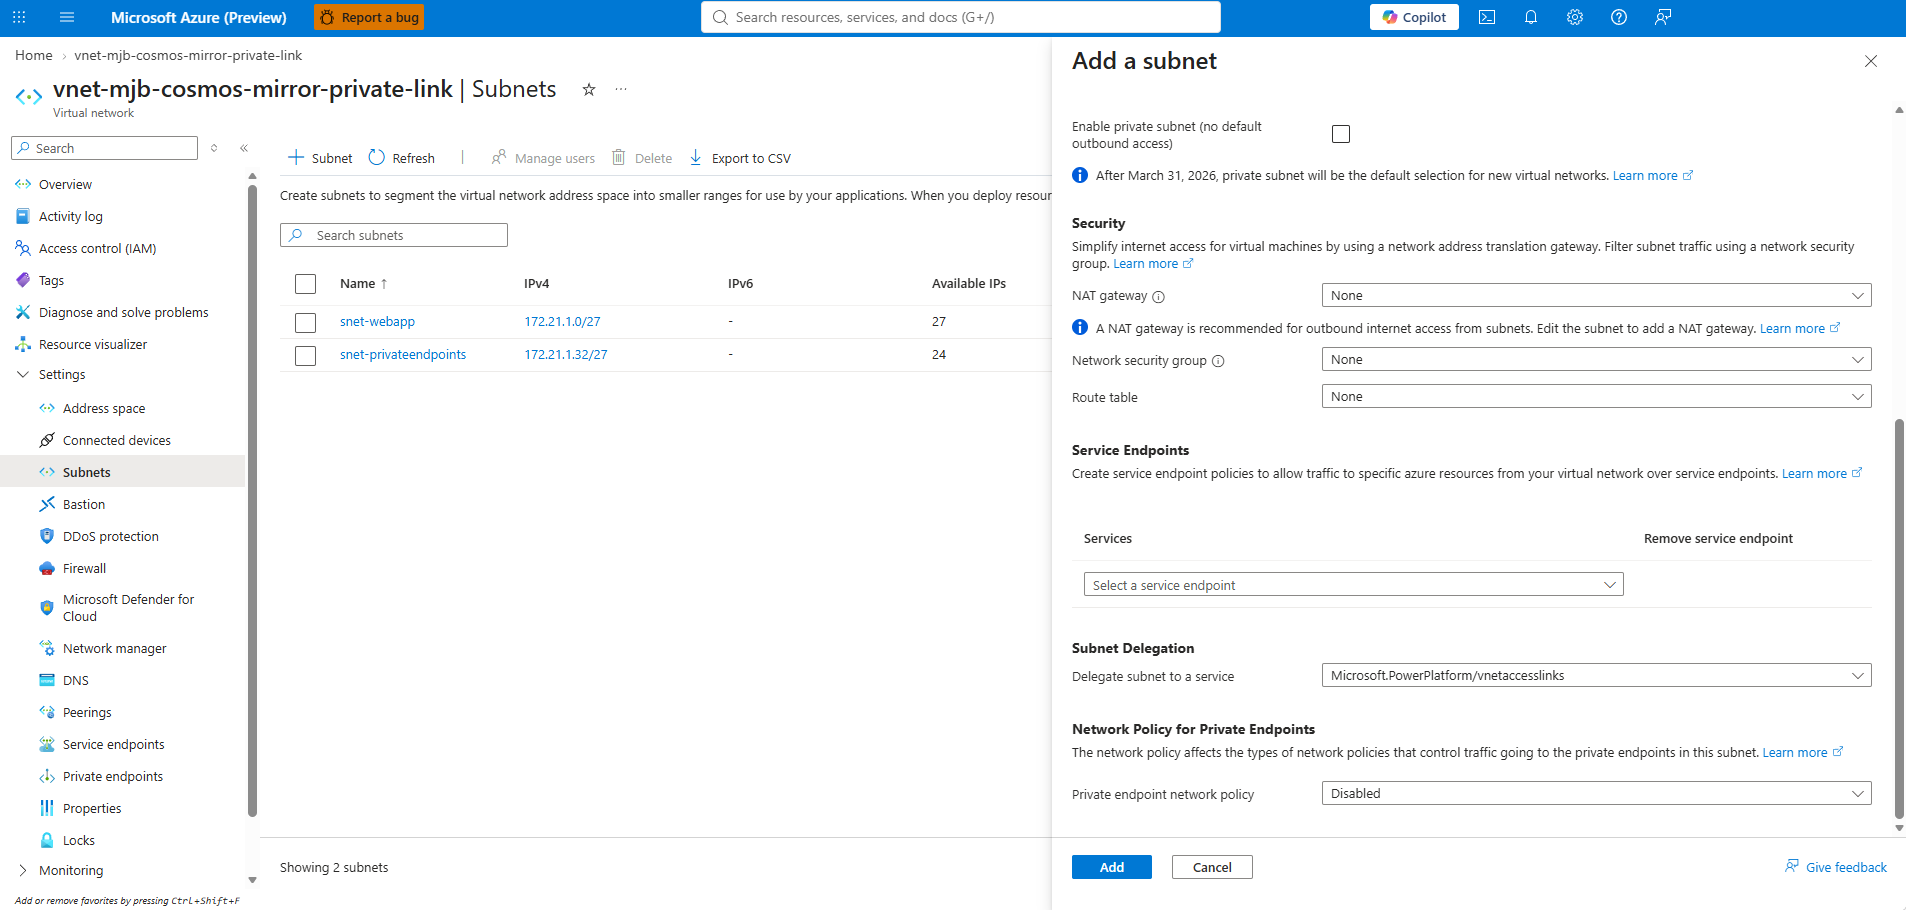Viewport: 1906px width, 910px height.
Task: Open DDoS protection
Action: coord(111,536)
